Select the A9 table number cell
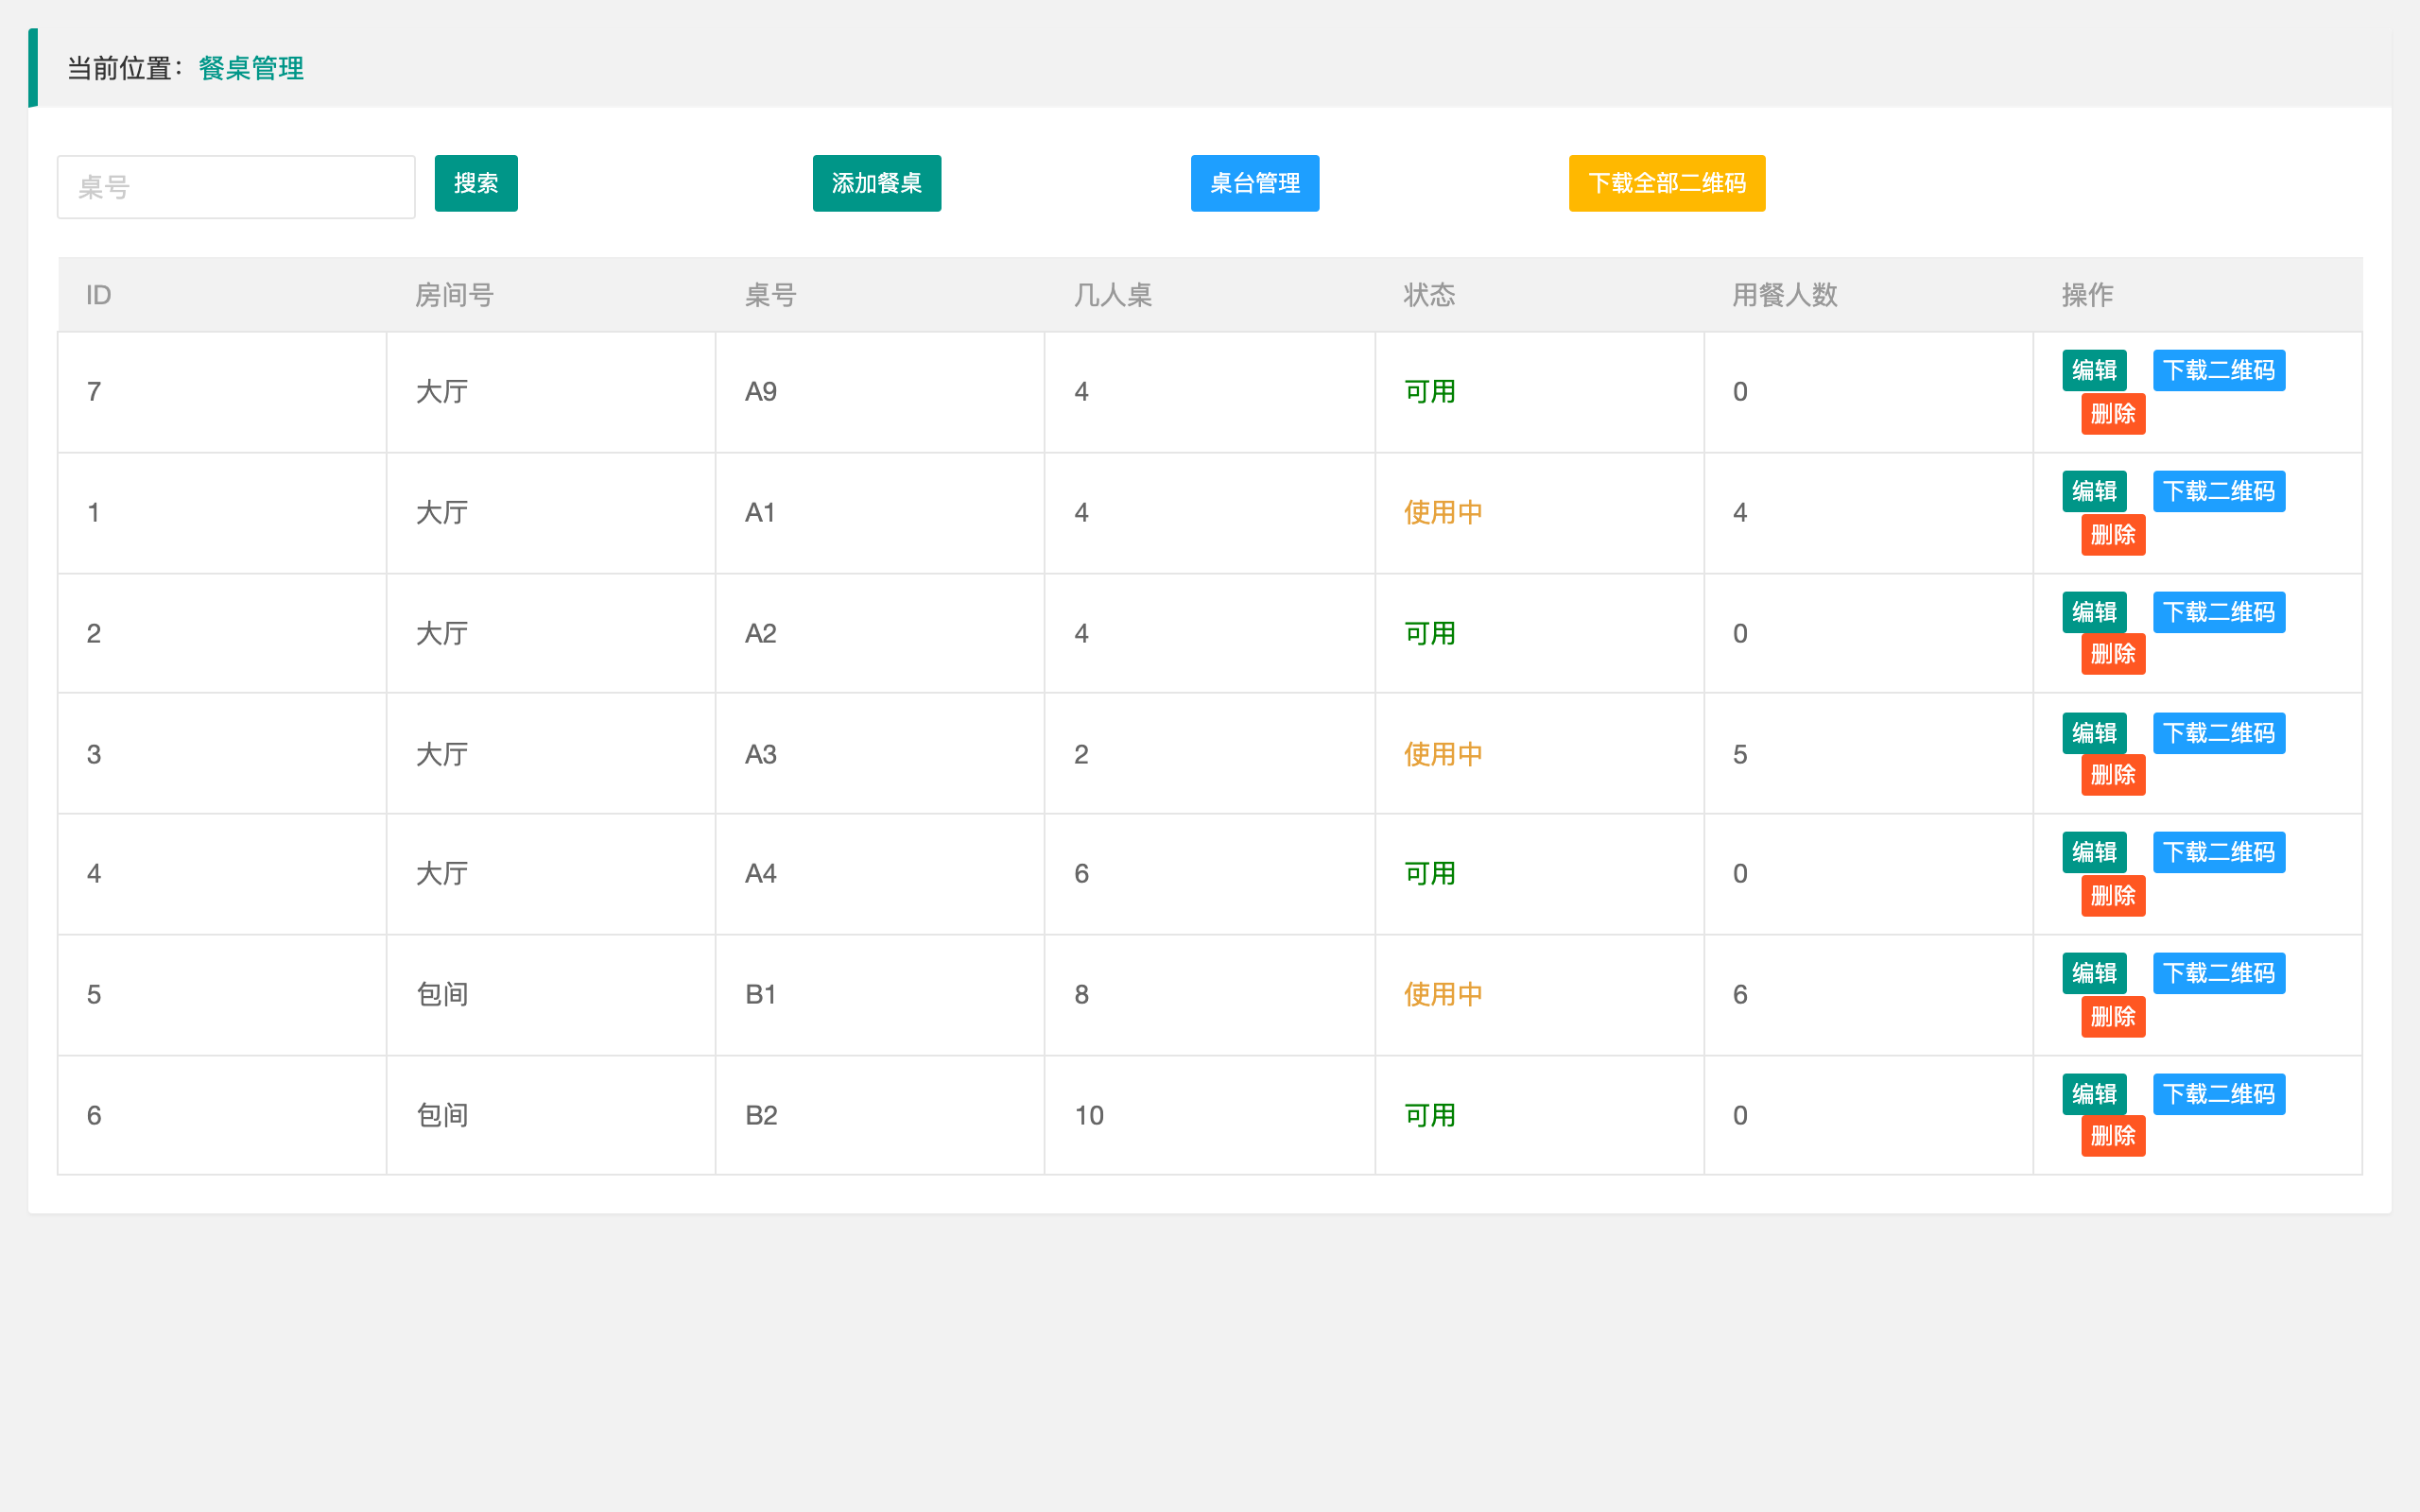Image resolution: width=2420 pixels, height=1512 pixels. point(880,392)
